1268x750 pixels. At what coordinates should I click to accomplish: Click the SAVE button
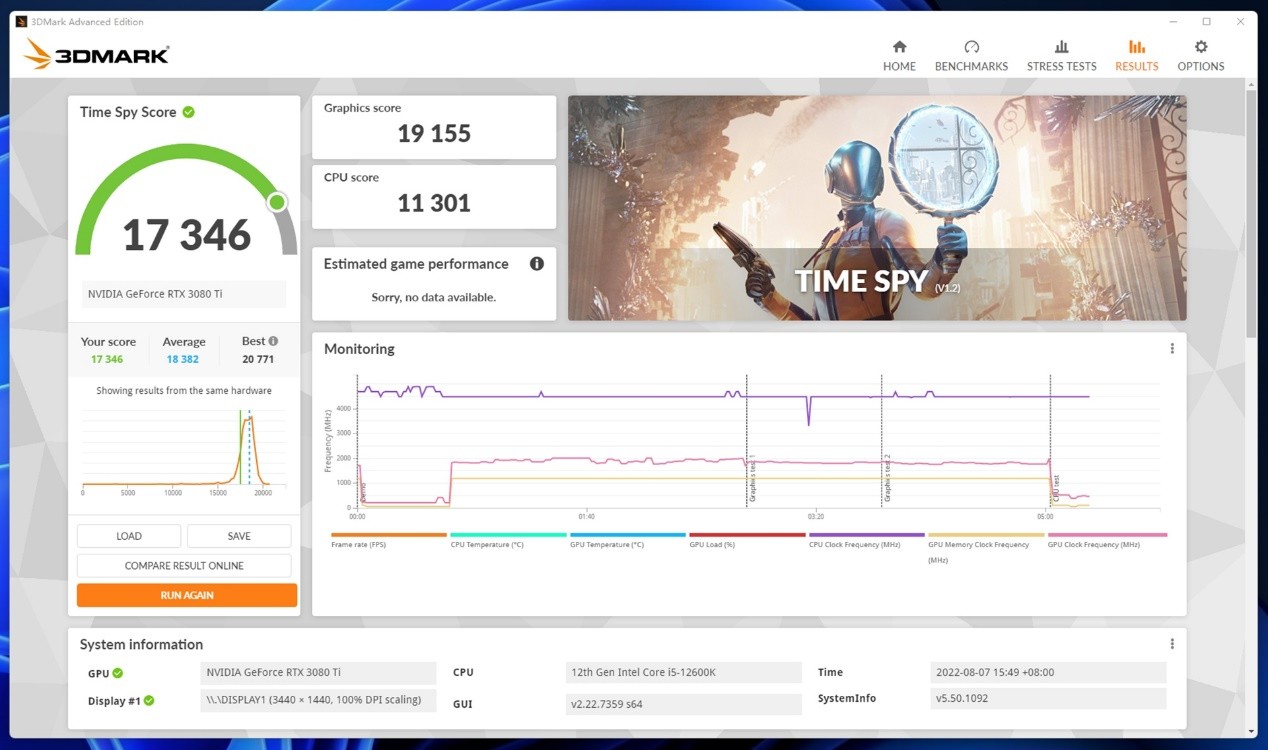(239, 536)
